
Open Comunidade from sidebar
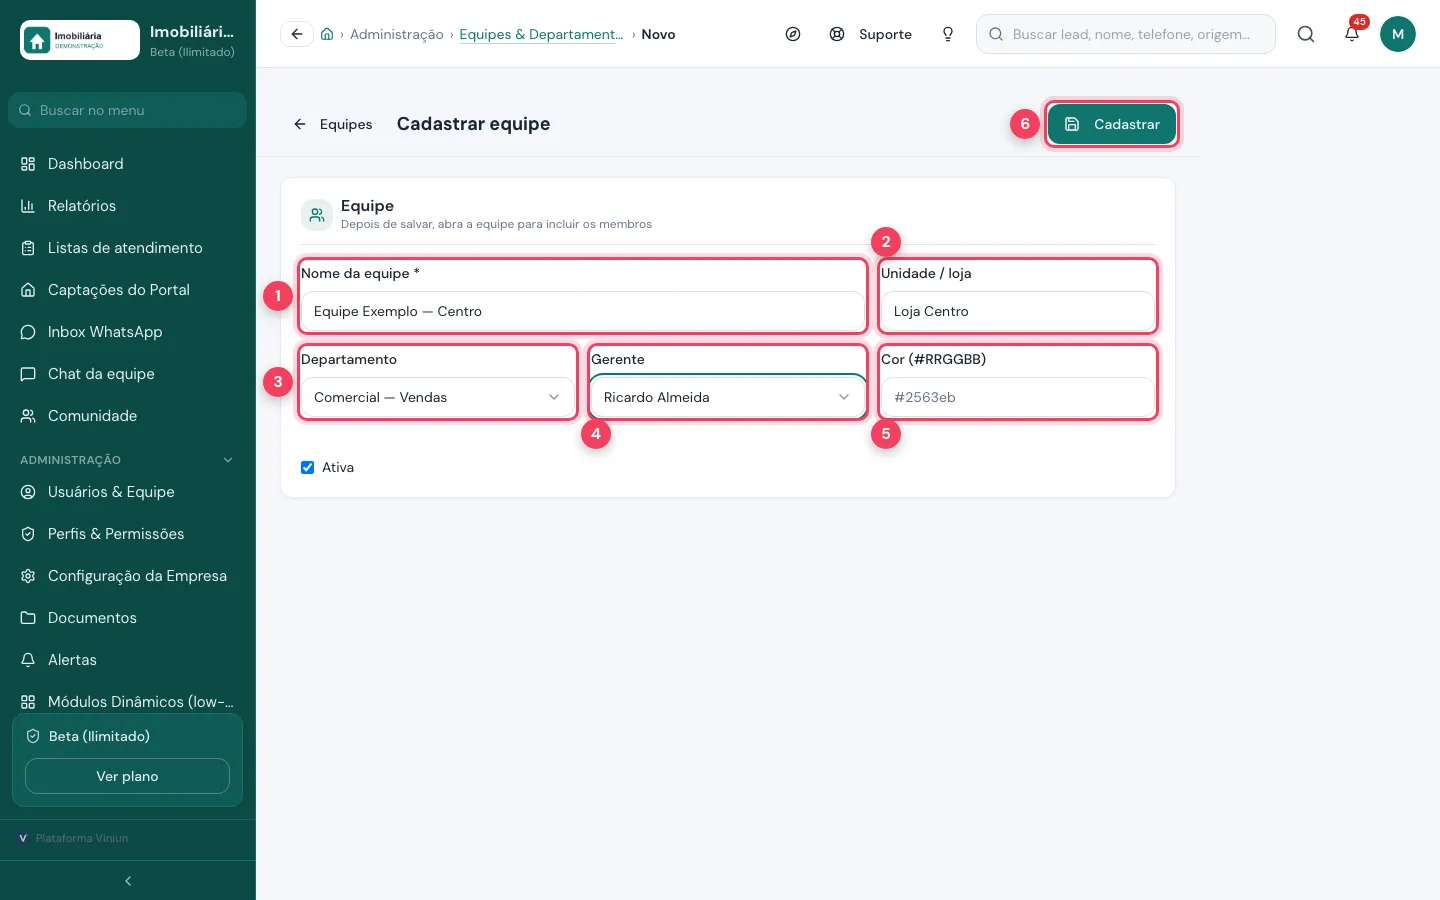128,416
